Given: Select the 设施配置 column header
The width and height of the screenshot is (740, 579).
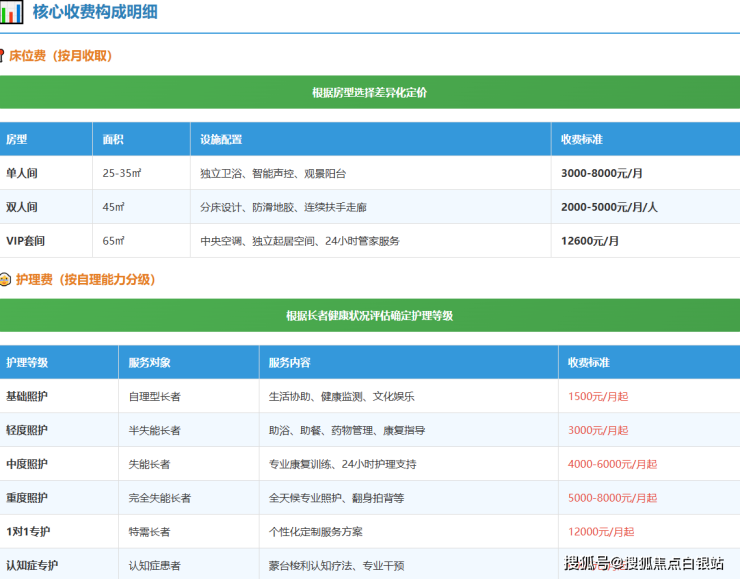Looking at the screenshot, I should (x=221, y=139).
